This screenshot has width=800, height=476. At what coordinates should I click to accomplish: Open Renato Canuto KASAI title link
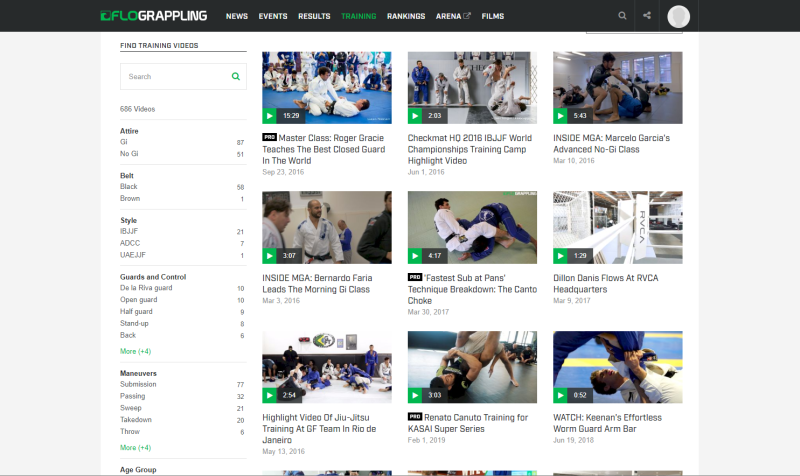(468, 423)
